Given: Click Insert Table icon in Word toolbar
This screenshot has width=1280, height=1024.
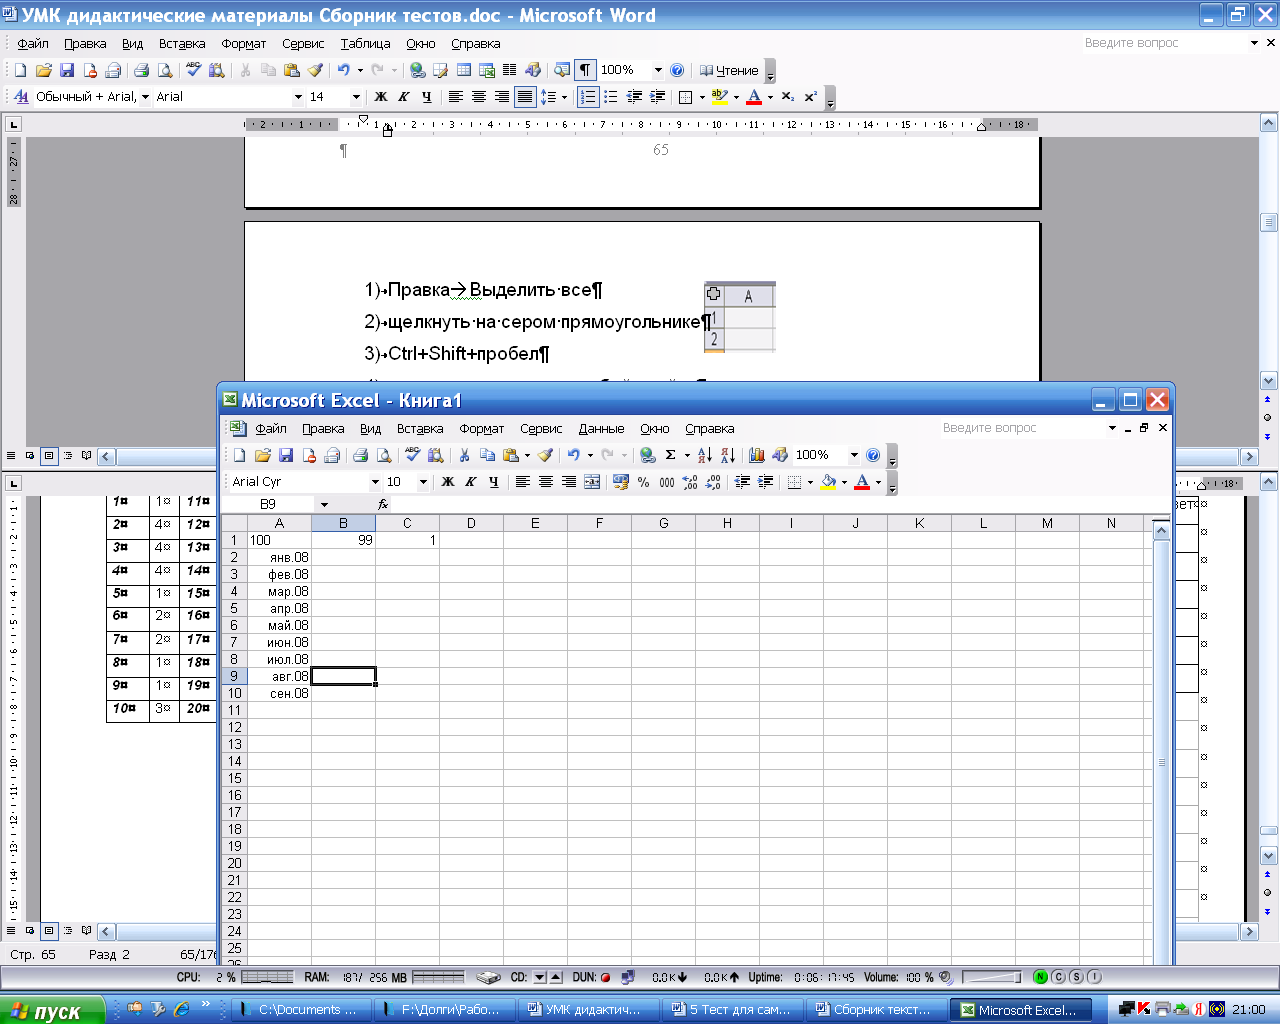Looking at the screenshot, I should [464, 70].
